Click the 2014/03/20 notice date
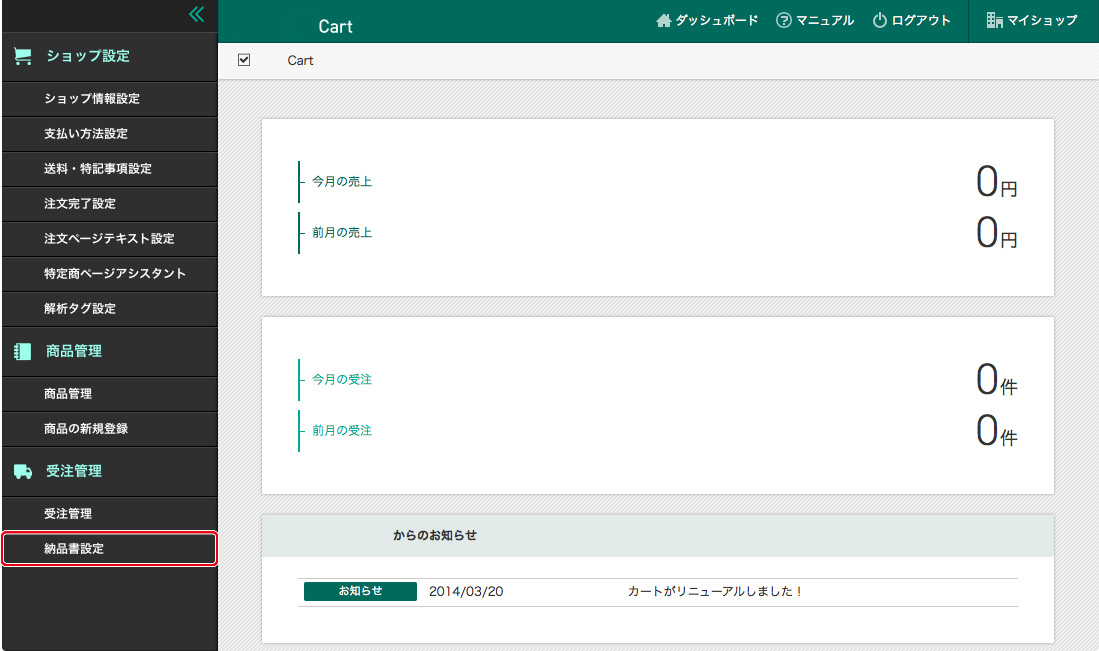Image resolution: width=1099 pixels, height=651 pixels. [466, 591]
